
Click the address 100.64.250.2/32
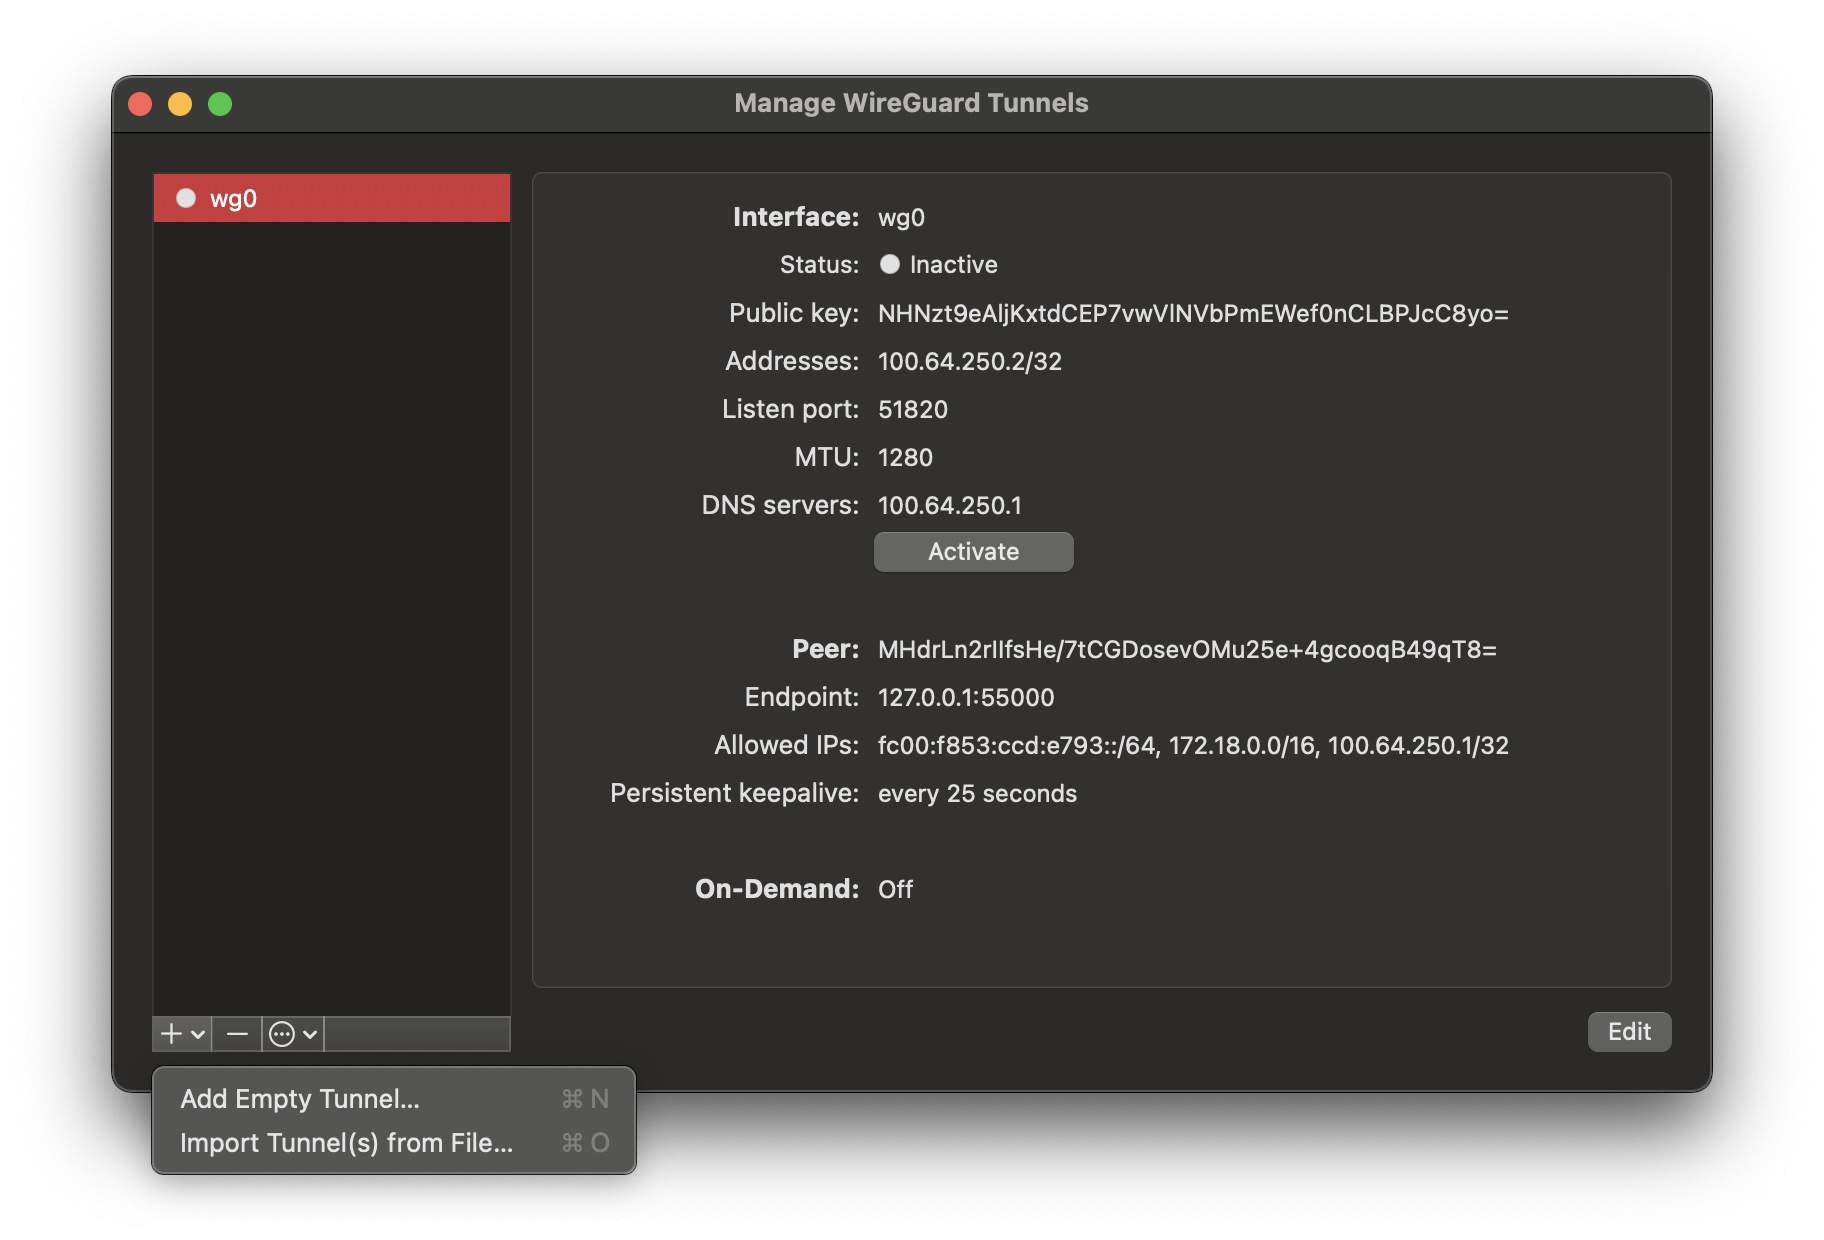[x=970, y=361]
